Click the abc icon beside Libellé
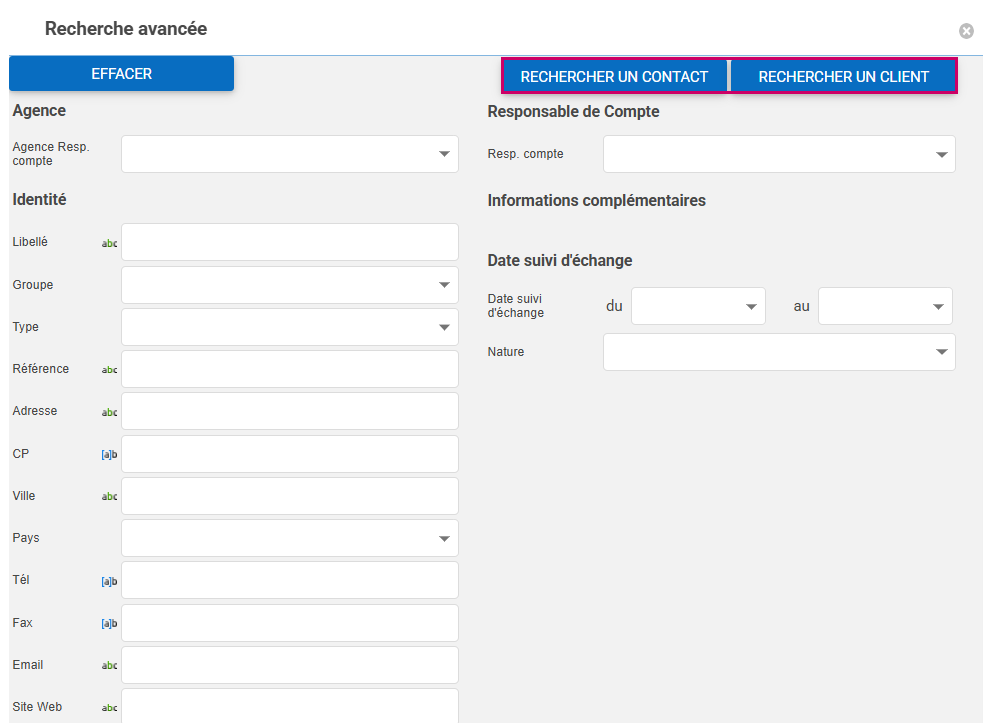This screenshot has height=723, width=983. click(x=109, y=243)
